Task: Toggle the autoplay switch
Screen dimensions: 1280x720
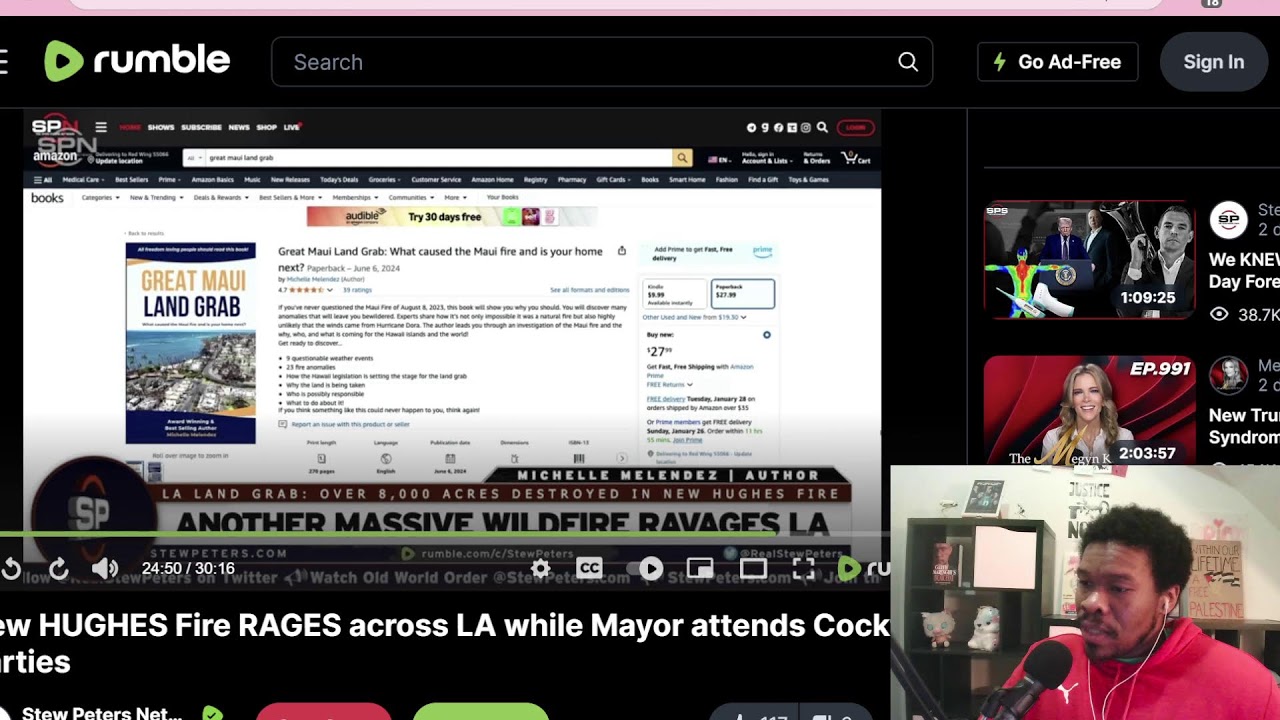Action: (x=646, y=569)
